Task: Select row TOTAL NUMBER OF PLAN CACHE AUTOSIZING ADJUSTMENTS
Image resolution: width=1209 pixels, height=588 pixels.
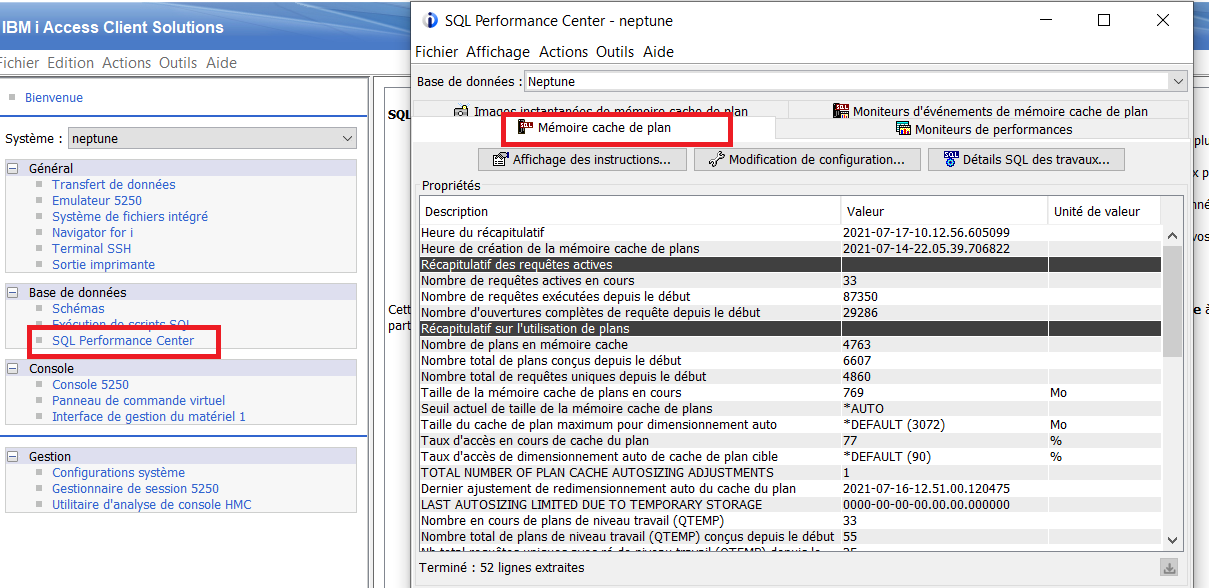Action: (790, 472)
